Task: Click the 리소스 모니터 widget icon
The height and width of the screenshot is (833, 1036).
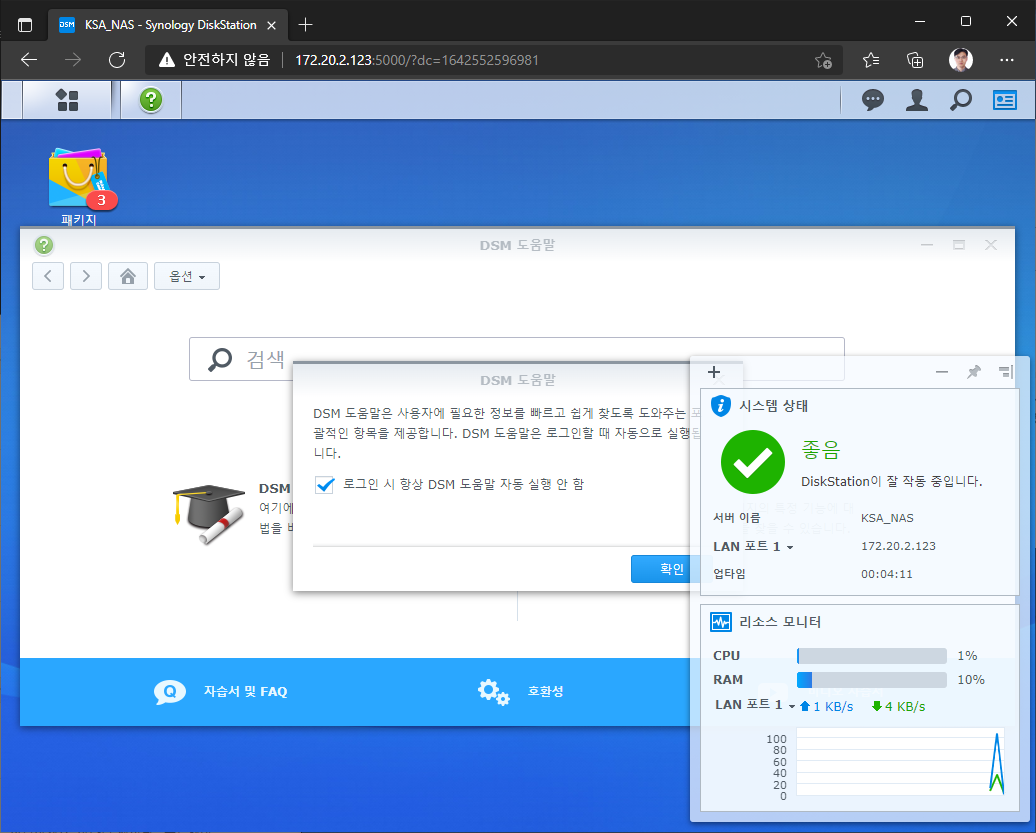Action: [720, 622]
